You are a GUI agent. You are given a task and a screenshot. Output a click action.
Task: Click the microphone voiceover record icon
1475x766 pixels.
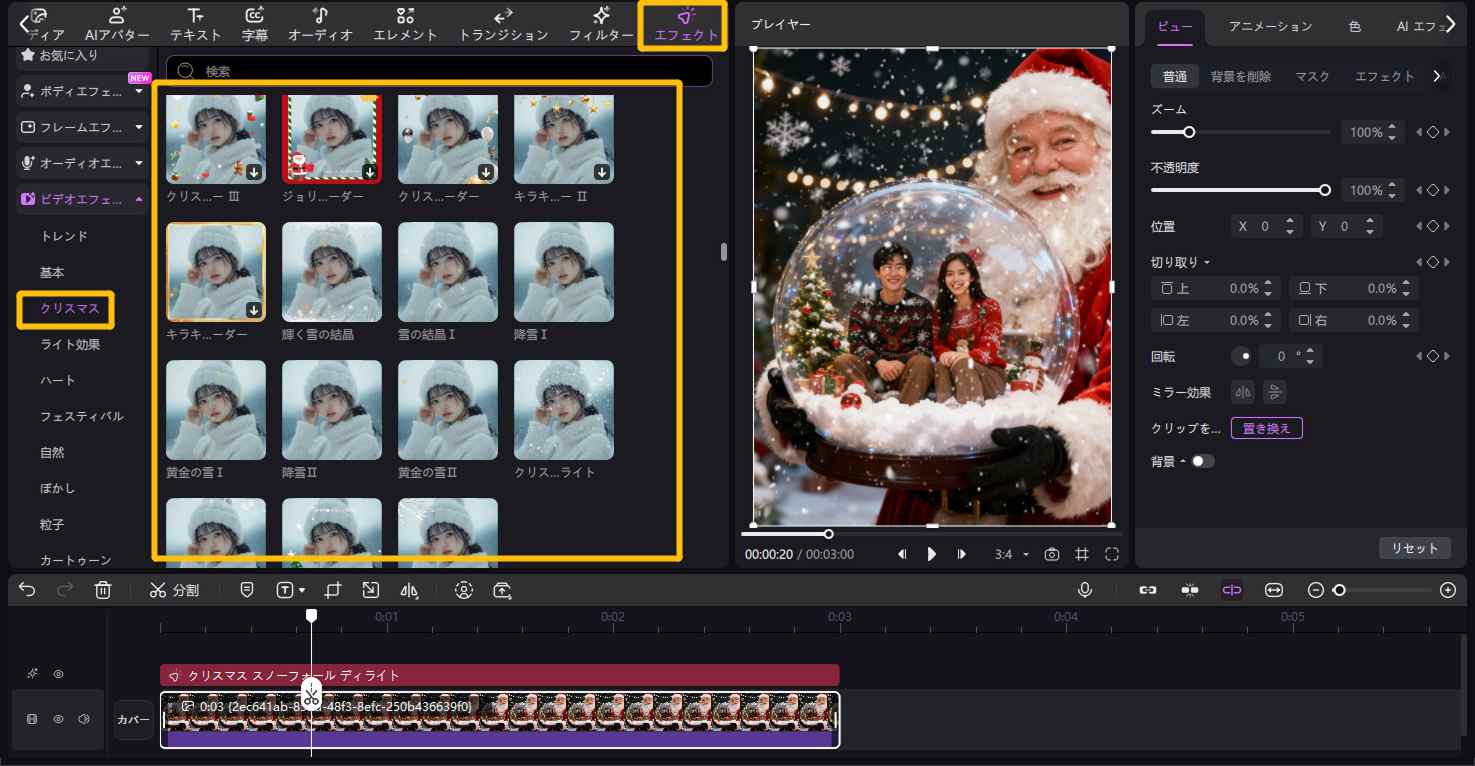pyautogui.click(x=1084, y=590)
